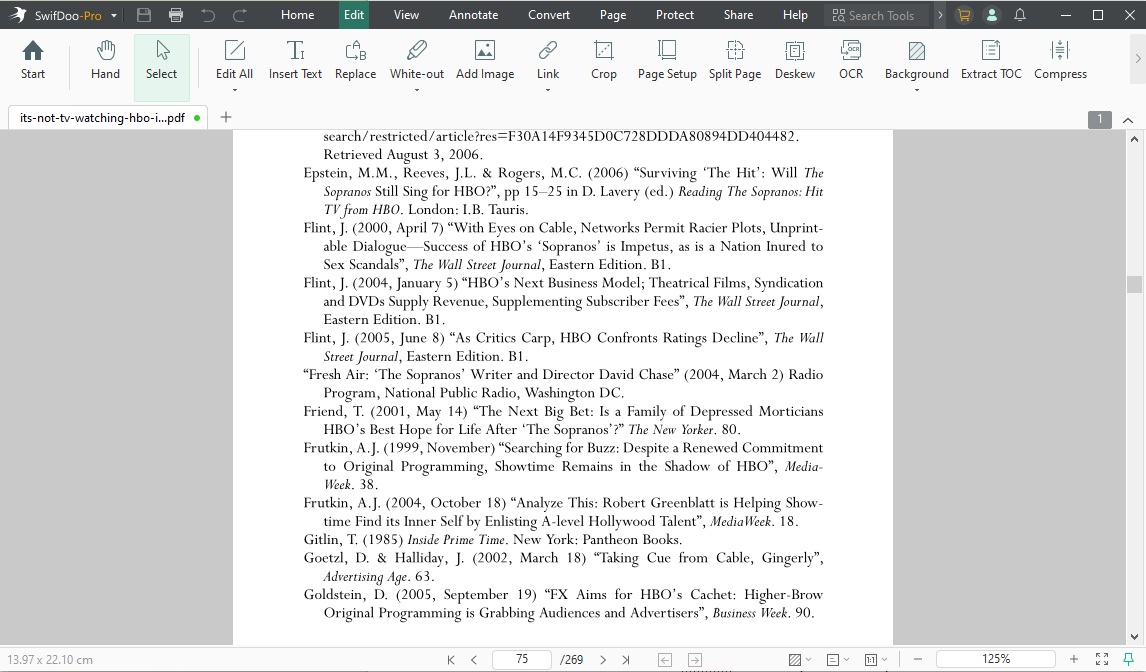The image size is (1146, 672).
Task: Open the shopping cart icon
Action: click(x=964, y=15)
